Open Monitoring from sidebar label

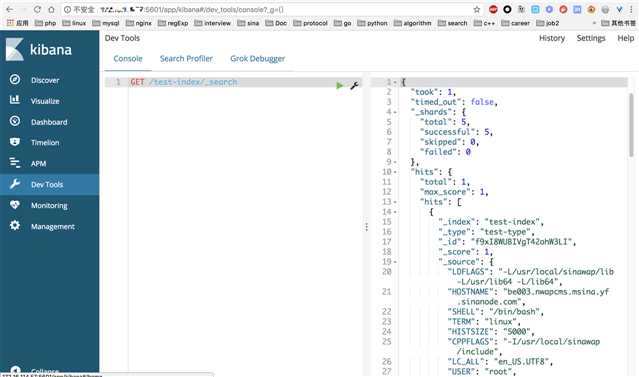[49, 205]
